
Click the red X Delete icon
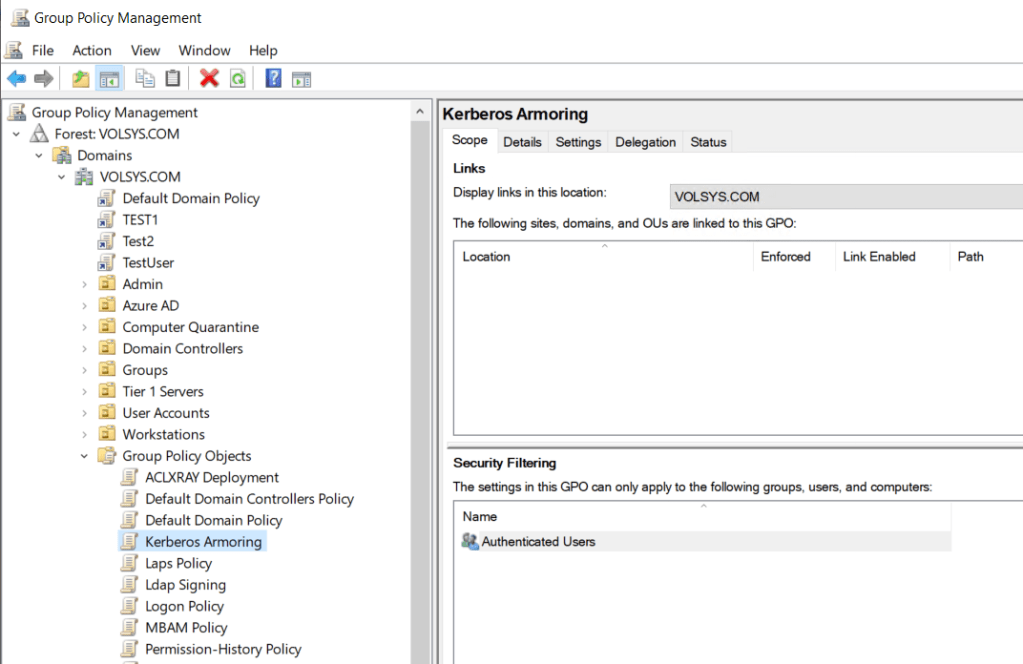(x=209, y=79)
